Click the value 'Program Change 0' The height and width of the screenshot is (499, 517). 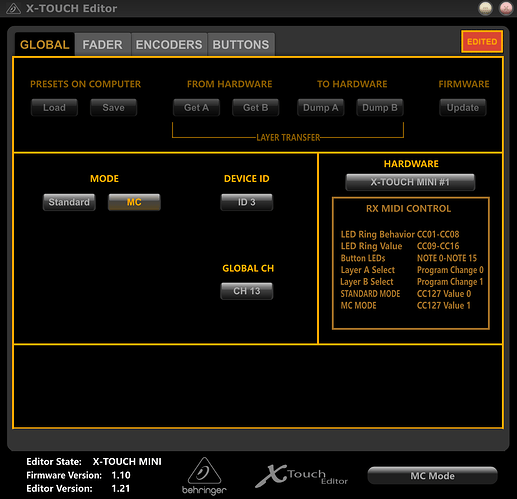(x=450, y=270)
